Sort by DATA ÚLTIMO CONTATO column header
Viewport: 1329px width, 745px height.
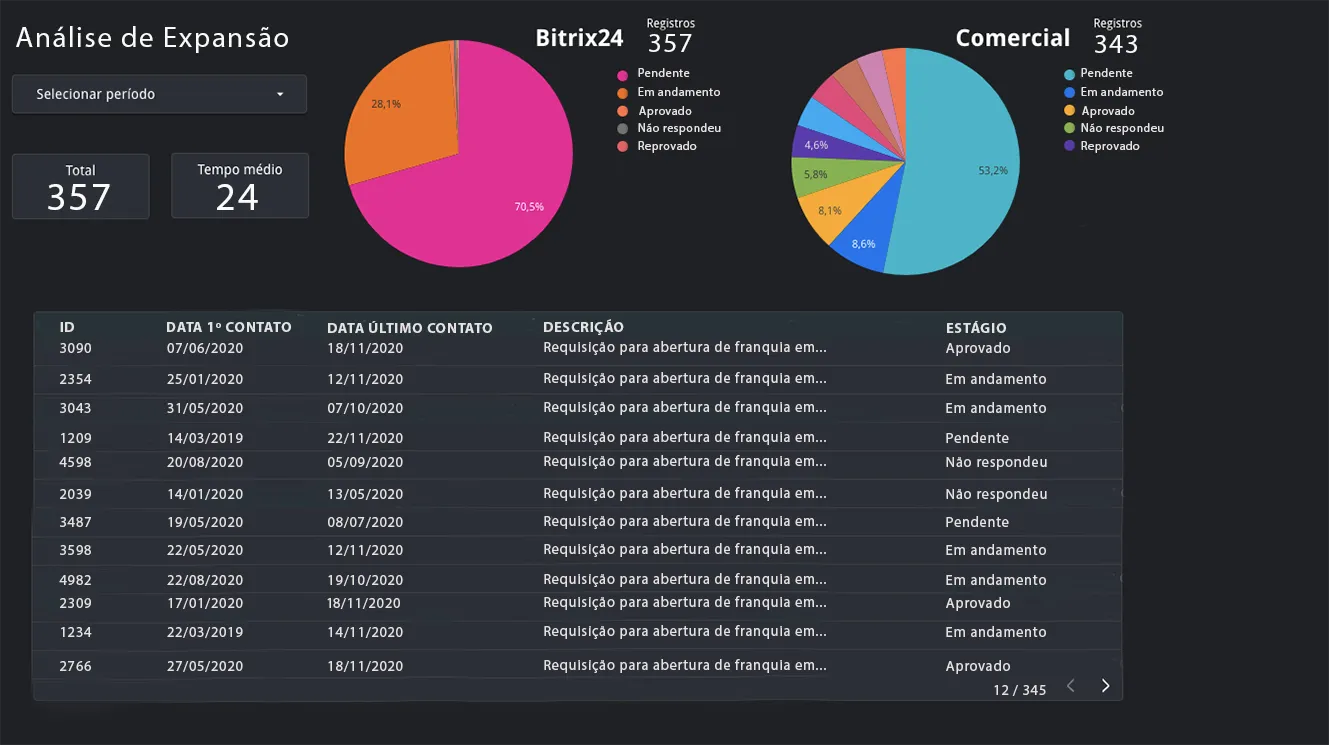pyautogui.click(x=410, y=328)
